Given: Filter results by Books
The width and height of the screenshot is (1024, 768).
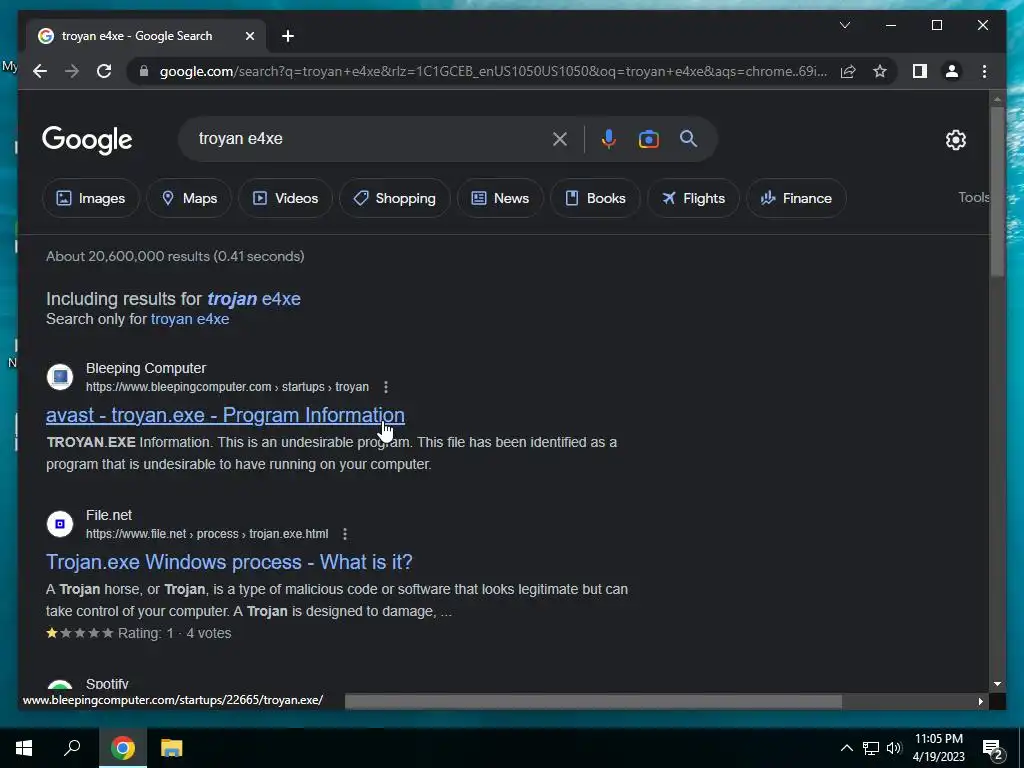Looking at the screenshot, I should [x=595, y=198].
